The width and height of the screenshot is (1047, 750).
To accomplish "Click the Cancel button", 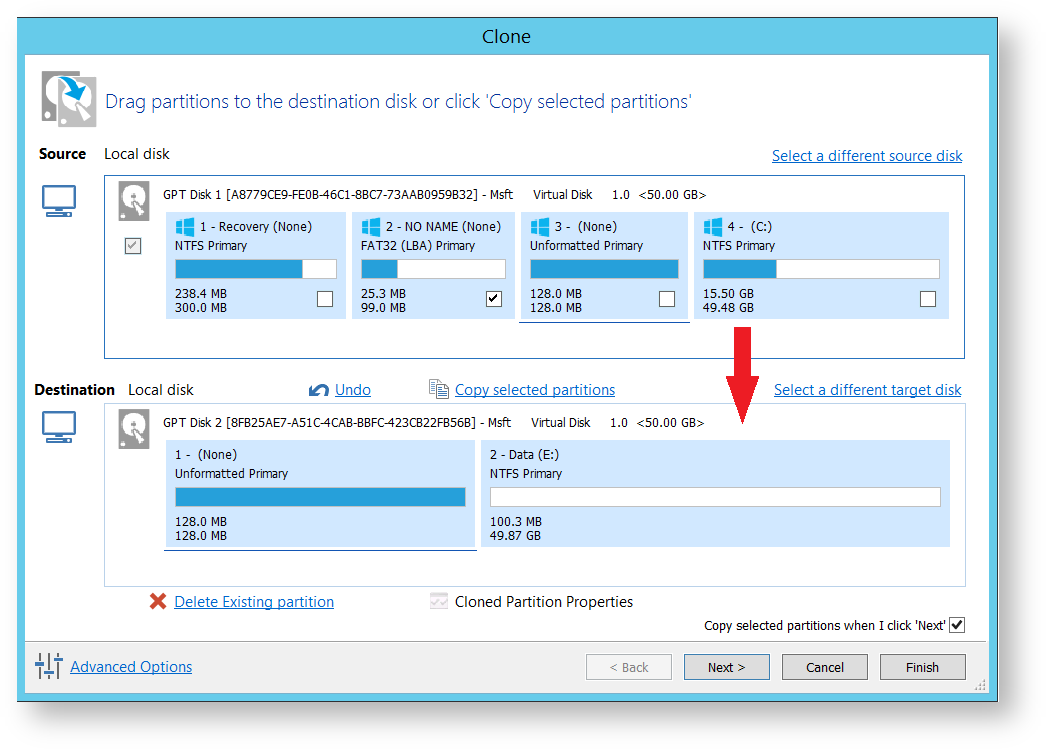I will pos(825,667).
